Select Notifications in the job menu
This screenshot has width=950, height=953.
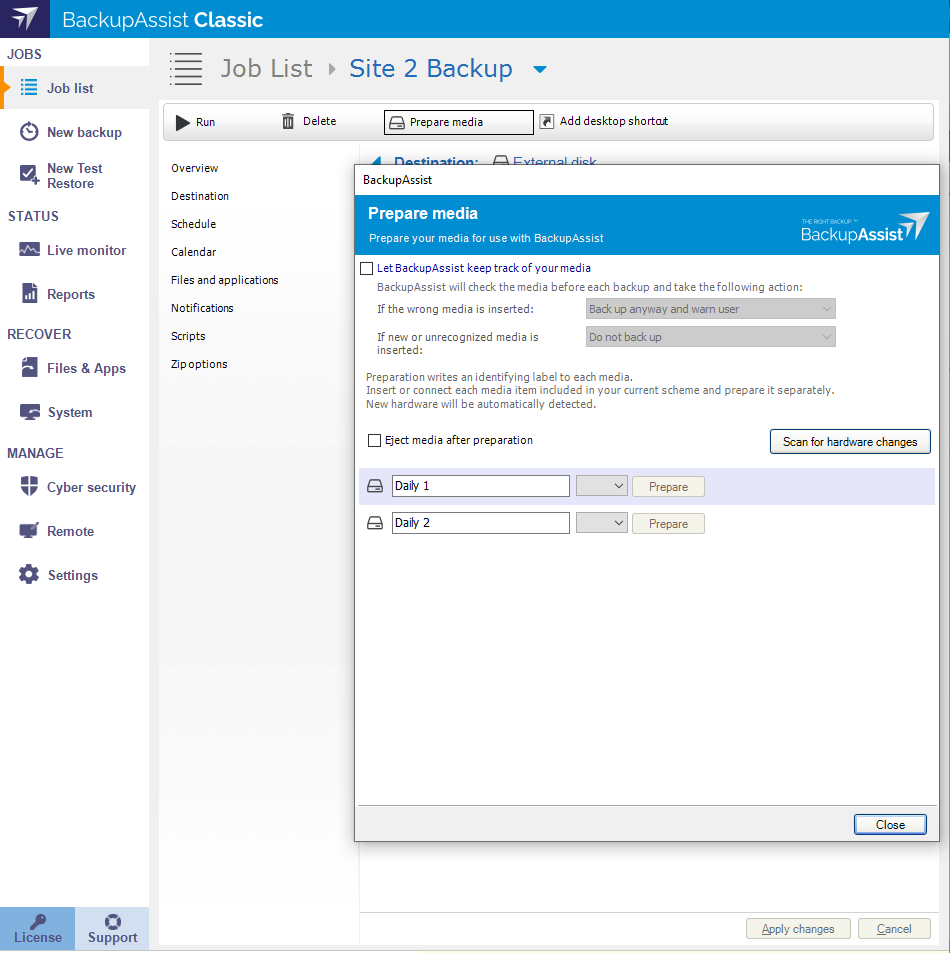[x=202, y=308]
